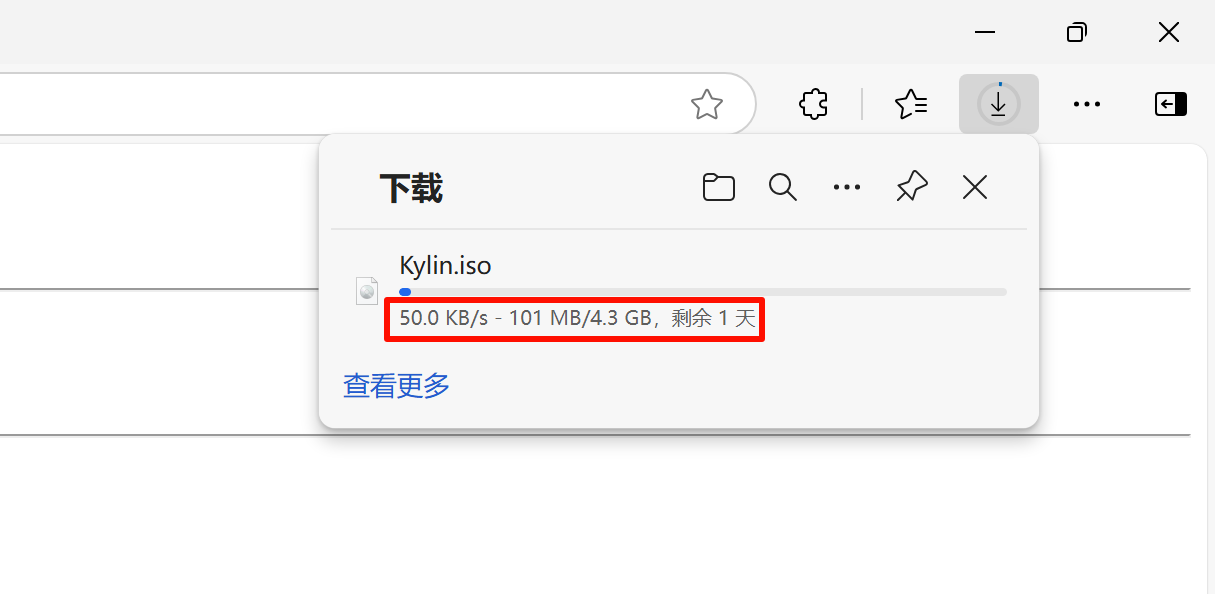Viewport: 1215px width, 594px height.
Task: Pin the downloads panel
Action: 911,187
